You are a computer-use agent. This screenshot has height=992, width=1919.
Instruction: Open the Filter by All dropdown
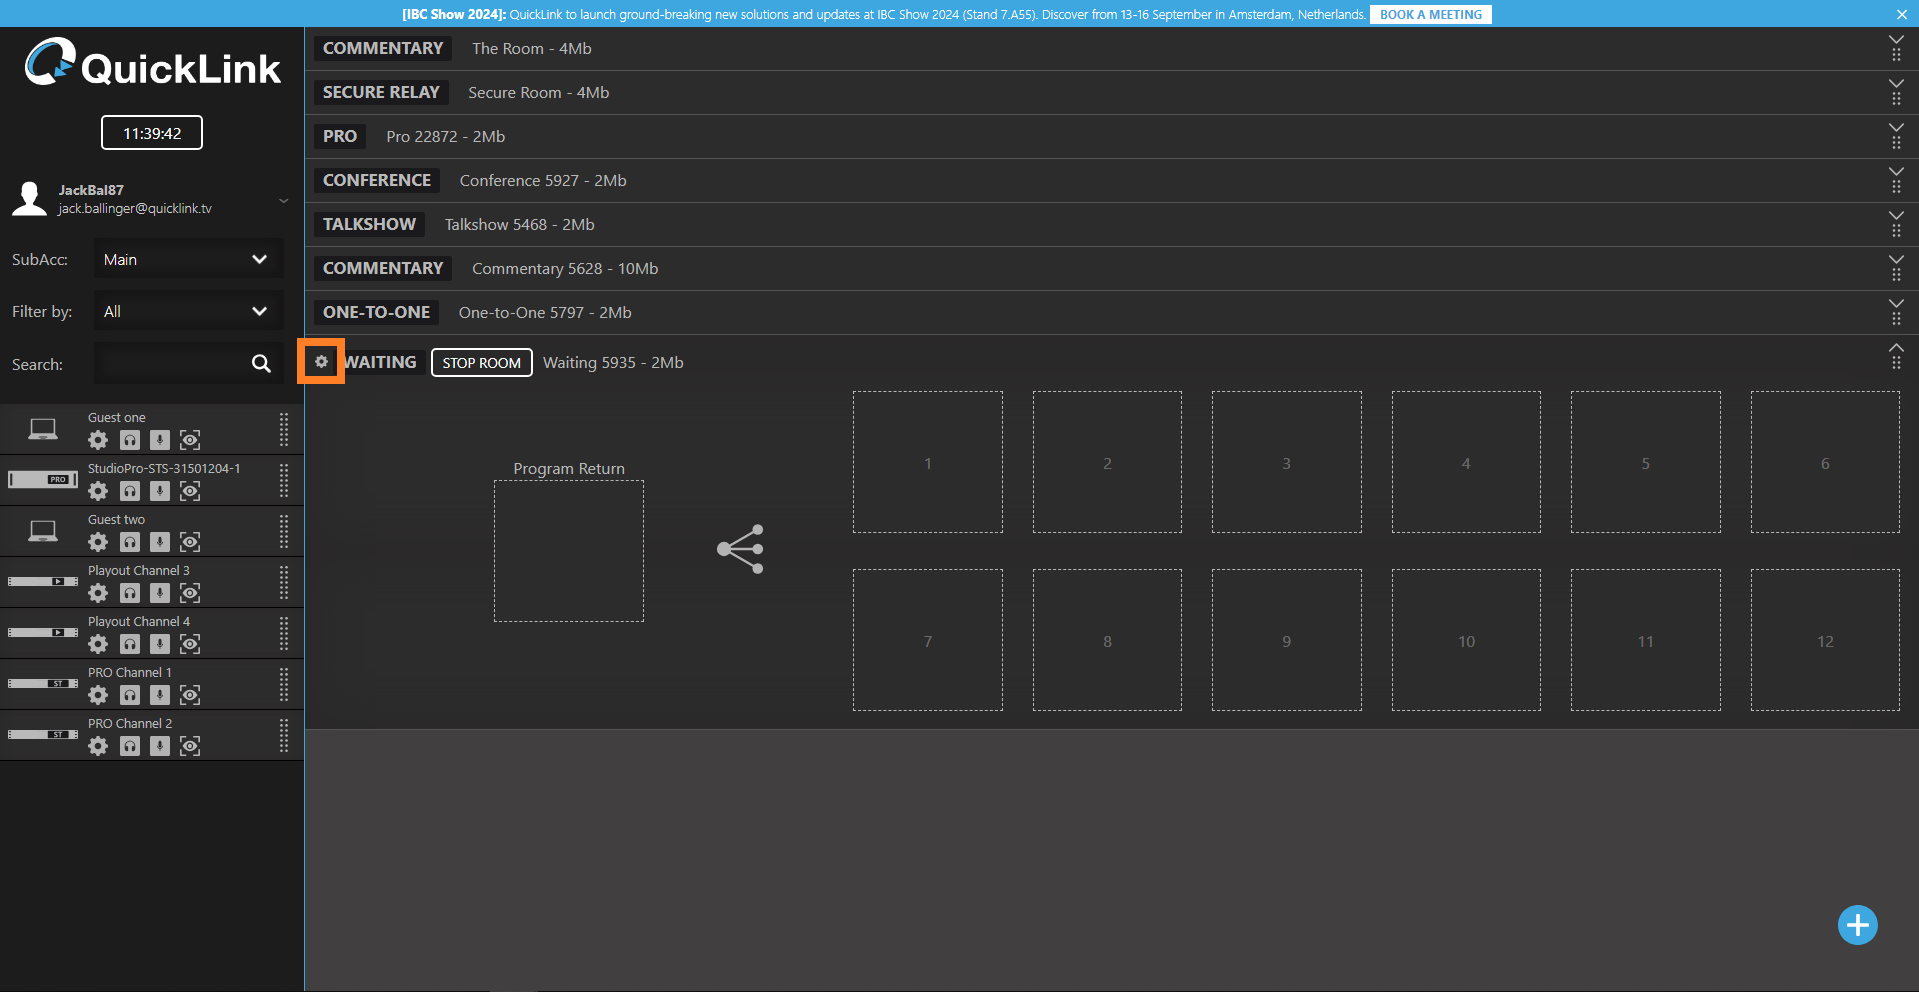[188, 312]
